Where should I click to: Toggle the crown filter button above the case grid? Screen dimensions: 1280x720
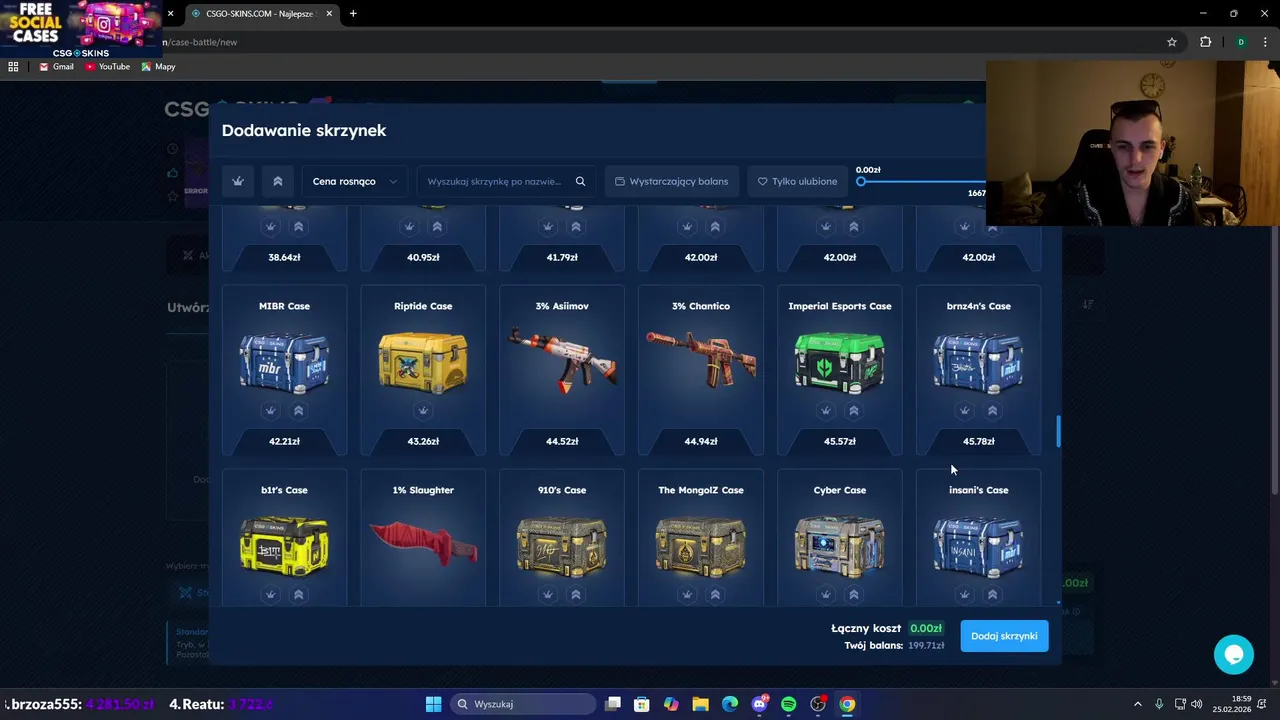(238, 181)
